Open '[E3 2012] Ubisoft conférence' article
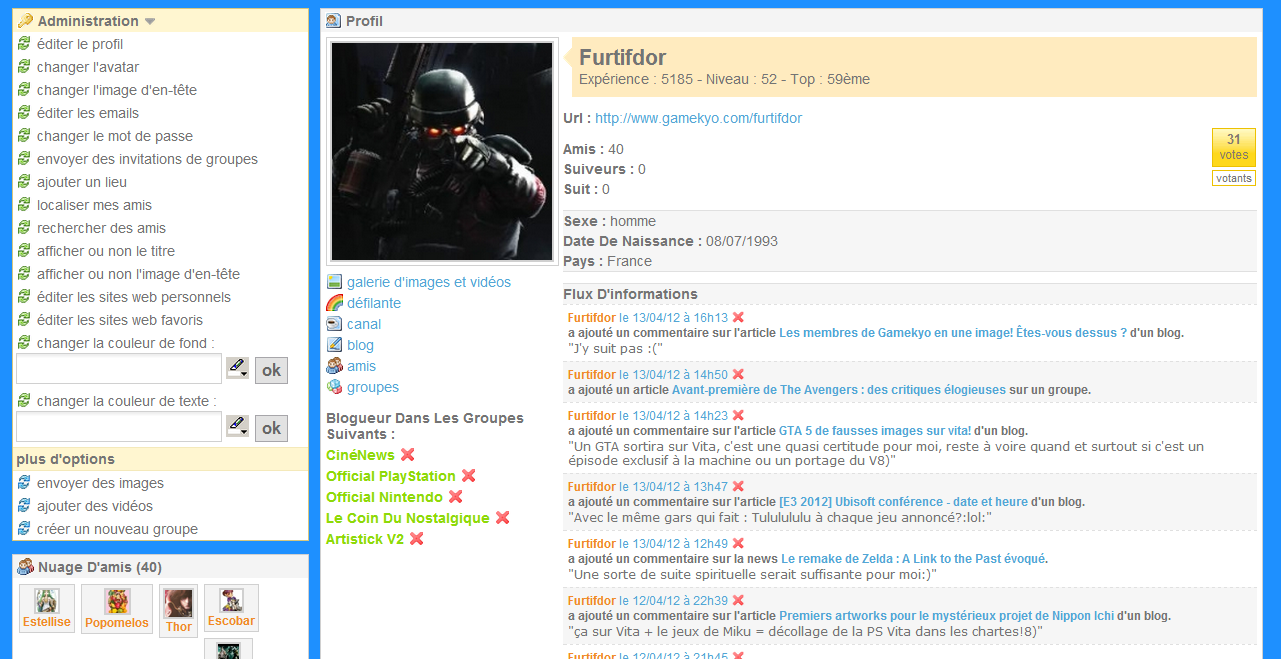1281x659 pixels. [x=903, y=502]
